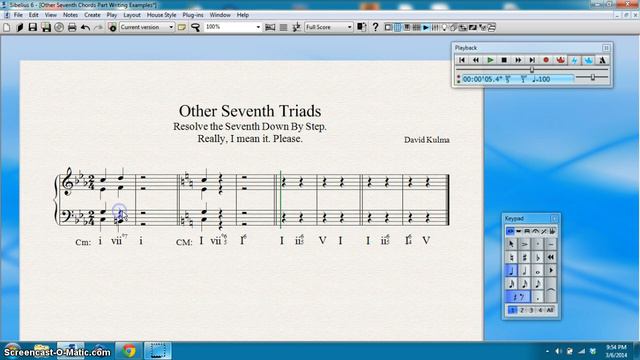
Task: Toggle the blue lightning Live Tempo button
Action: point(574,60)
